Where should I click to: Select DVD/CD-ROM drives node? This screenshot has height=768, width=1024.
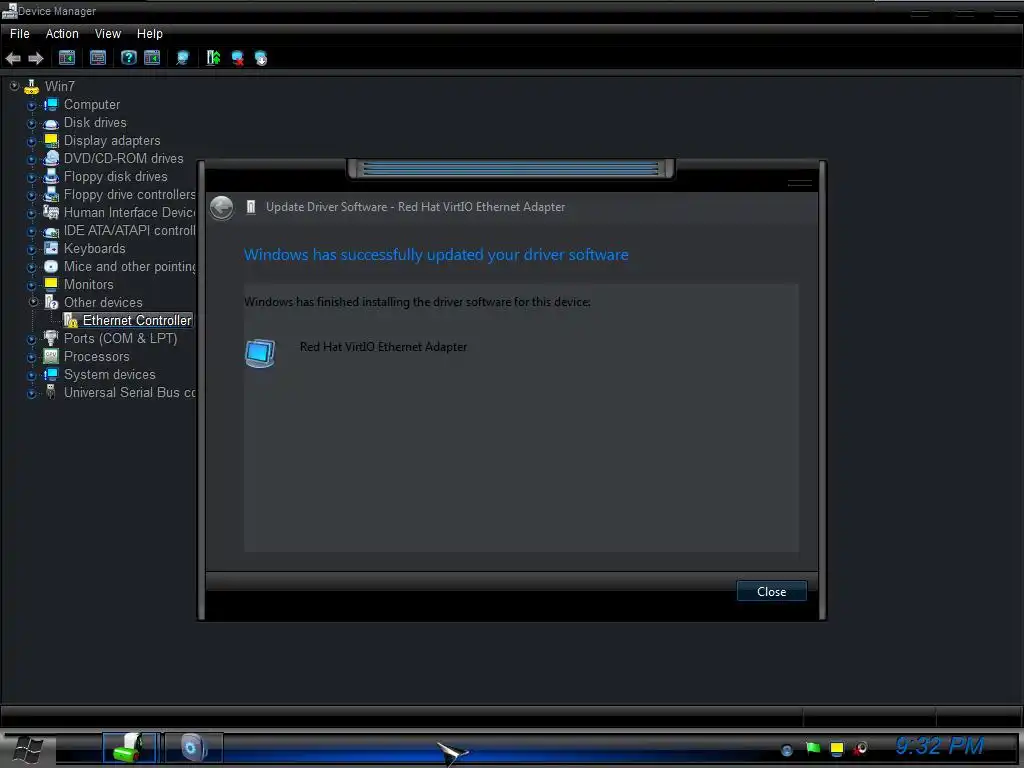pos(123,158)
